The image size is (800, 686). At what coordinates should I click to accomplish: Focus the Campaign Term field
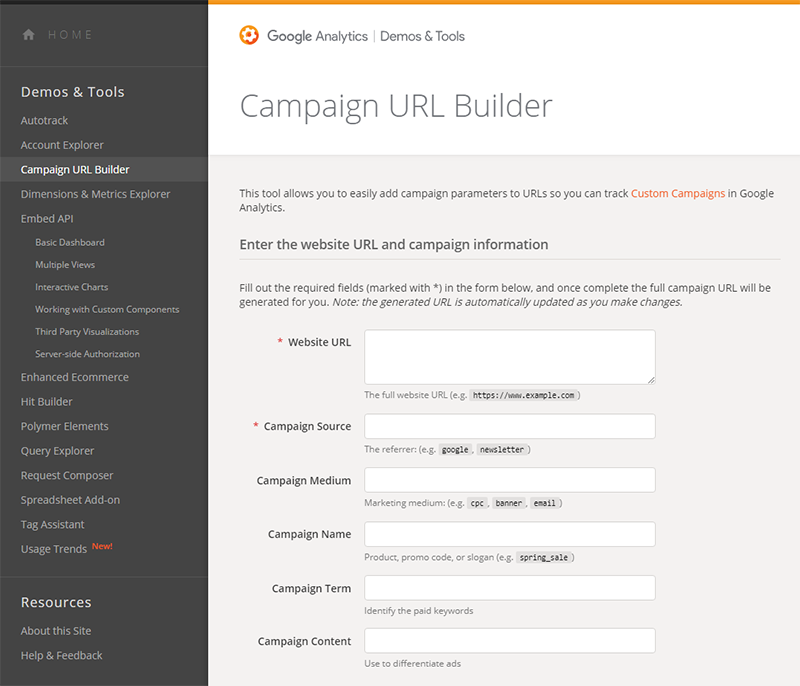pos(510,588)
